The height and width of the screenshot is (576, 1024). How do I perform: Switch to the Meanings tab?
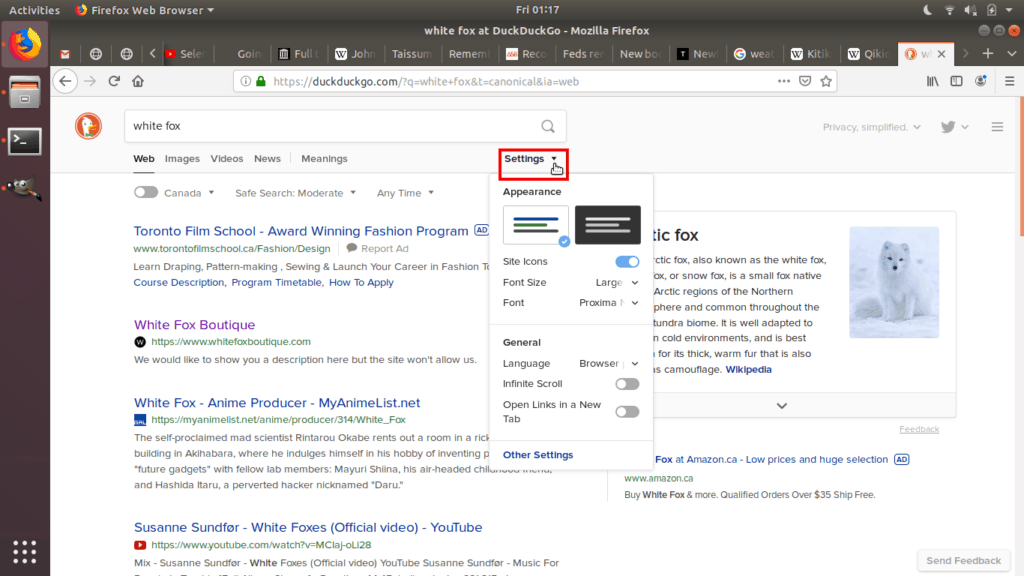(x=324, y=159)
